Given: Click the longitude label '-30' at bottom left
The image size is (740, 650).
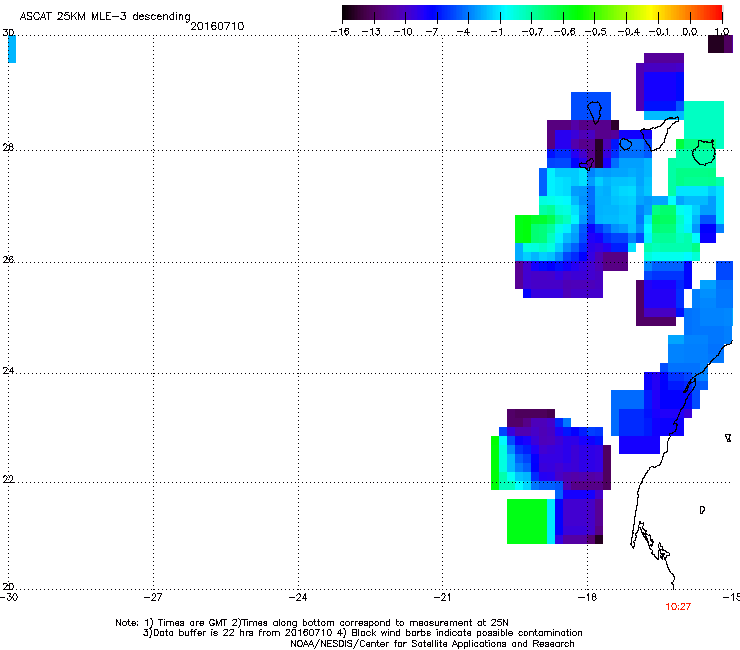Looking at the screenshot, I should [9, 597].
